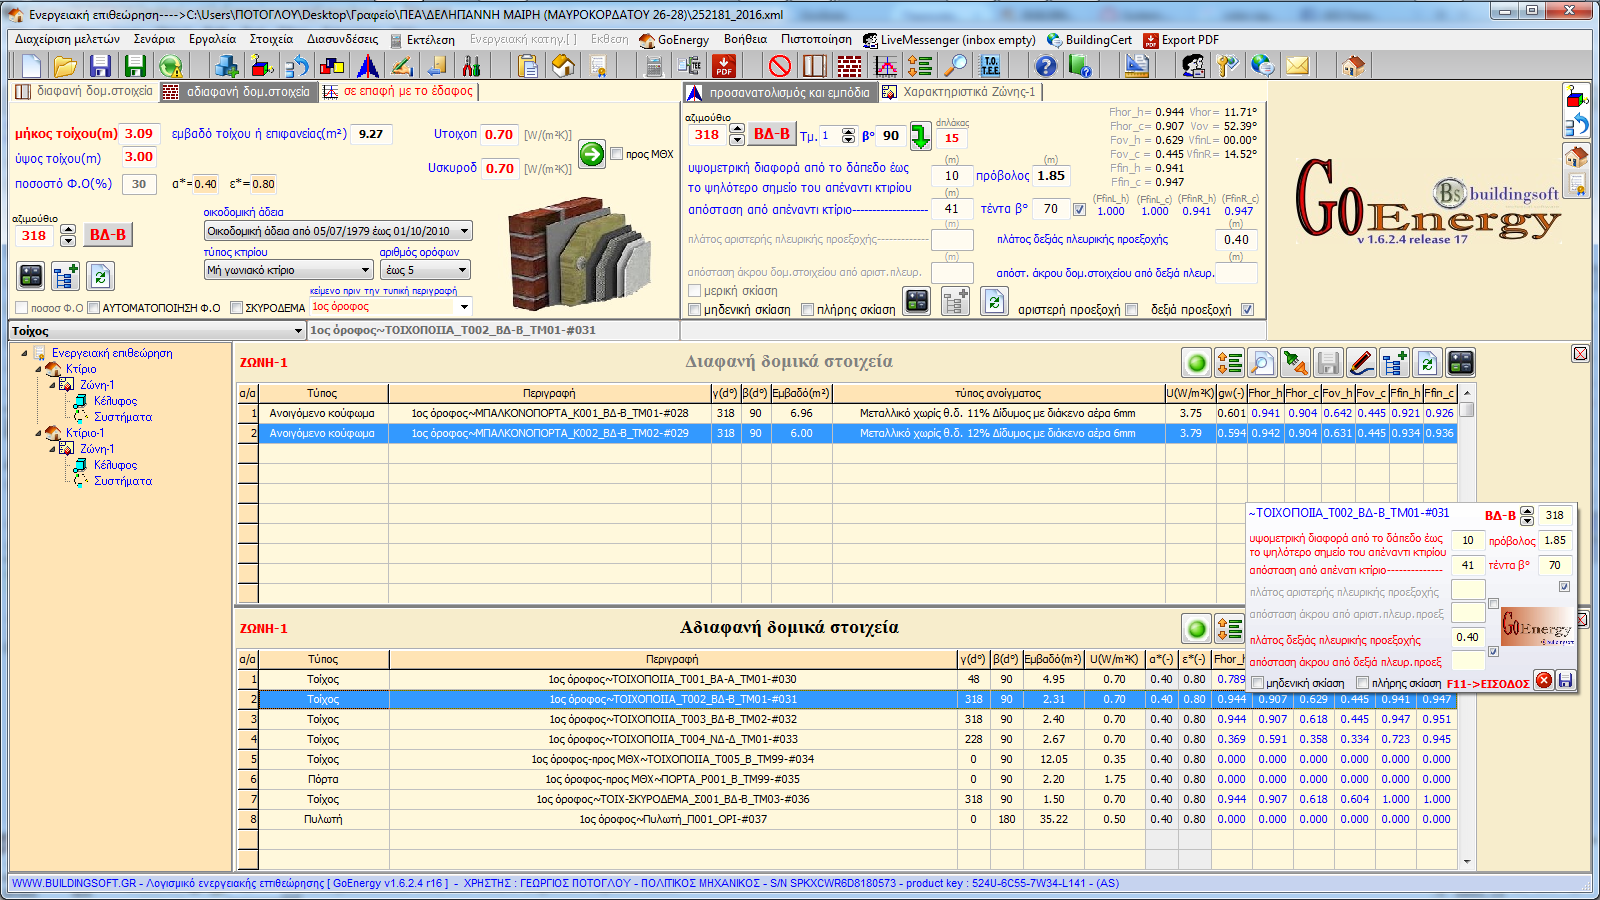This screenshot has height=900, width=1600.
Task: Click the green arrow button next to the U-value fields
Action: coord(592,154)
